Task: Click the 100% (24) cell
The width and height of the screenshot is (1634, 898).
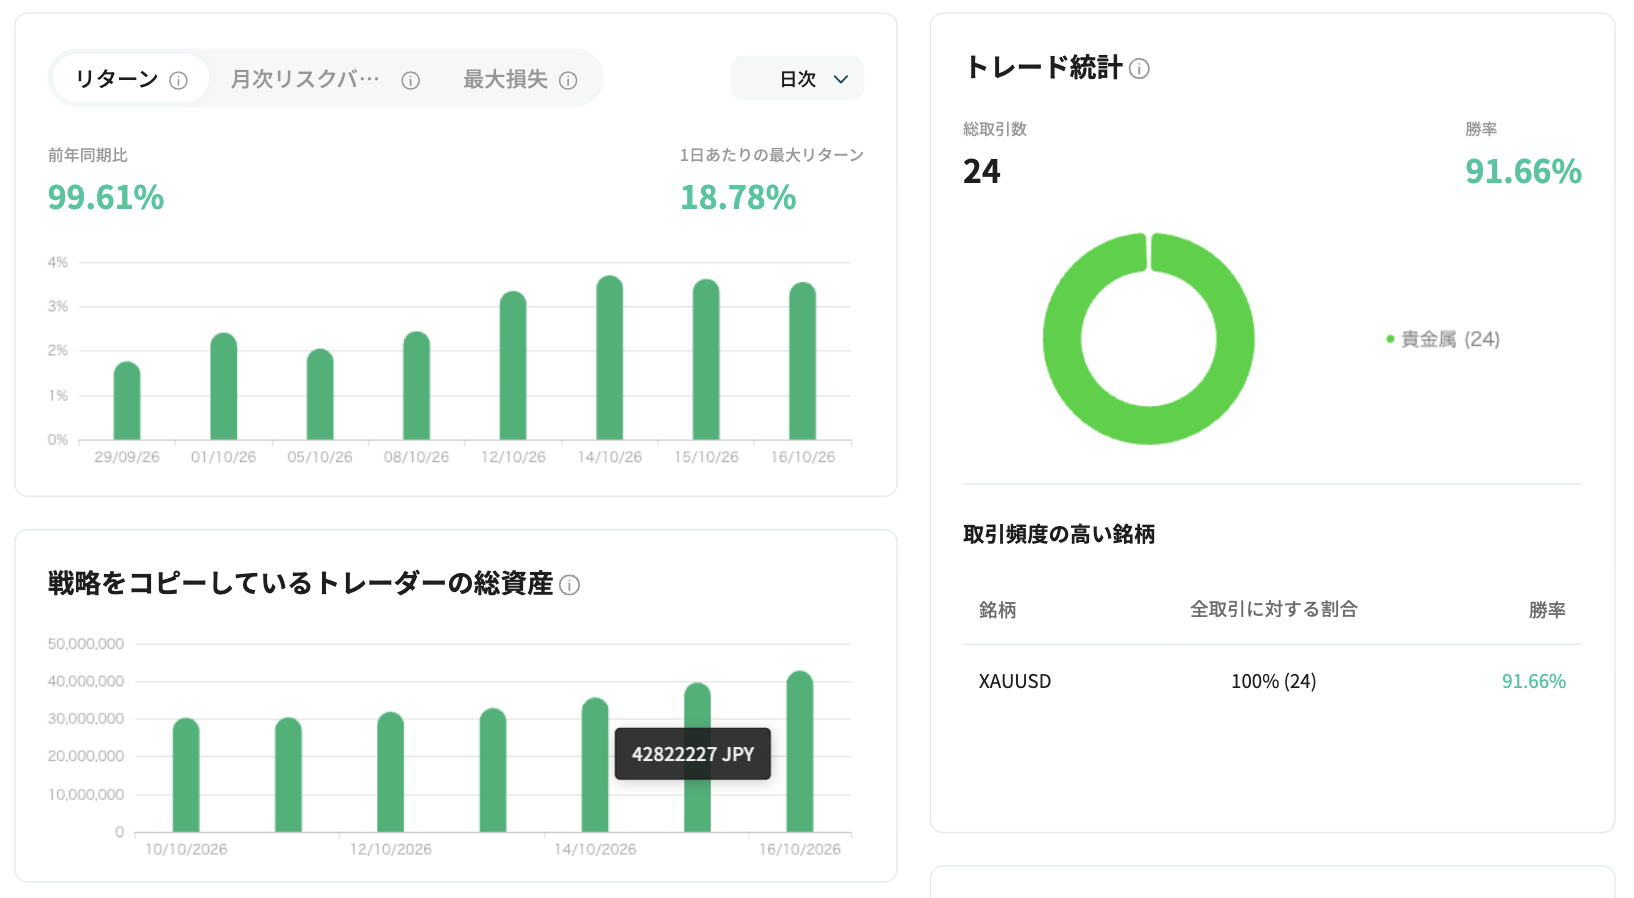Action: [x=1273, y=681]
